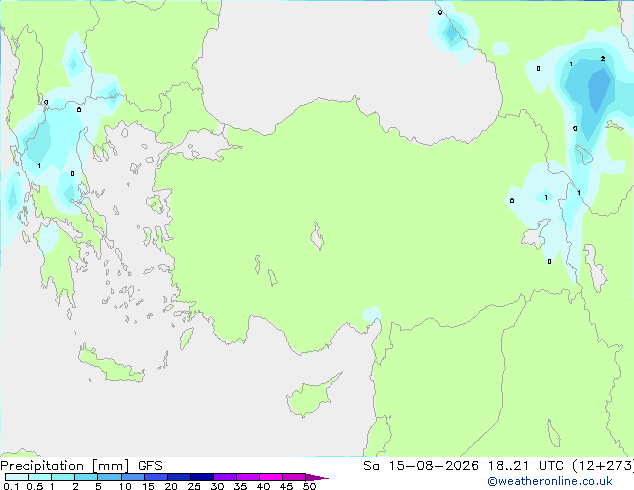Click the '2' precipitation value on the map
The height and width of the screenshot is (490, 634).
[603, 59]
